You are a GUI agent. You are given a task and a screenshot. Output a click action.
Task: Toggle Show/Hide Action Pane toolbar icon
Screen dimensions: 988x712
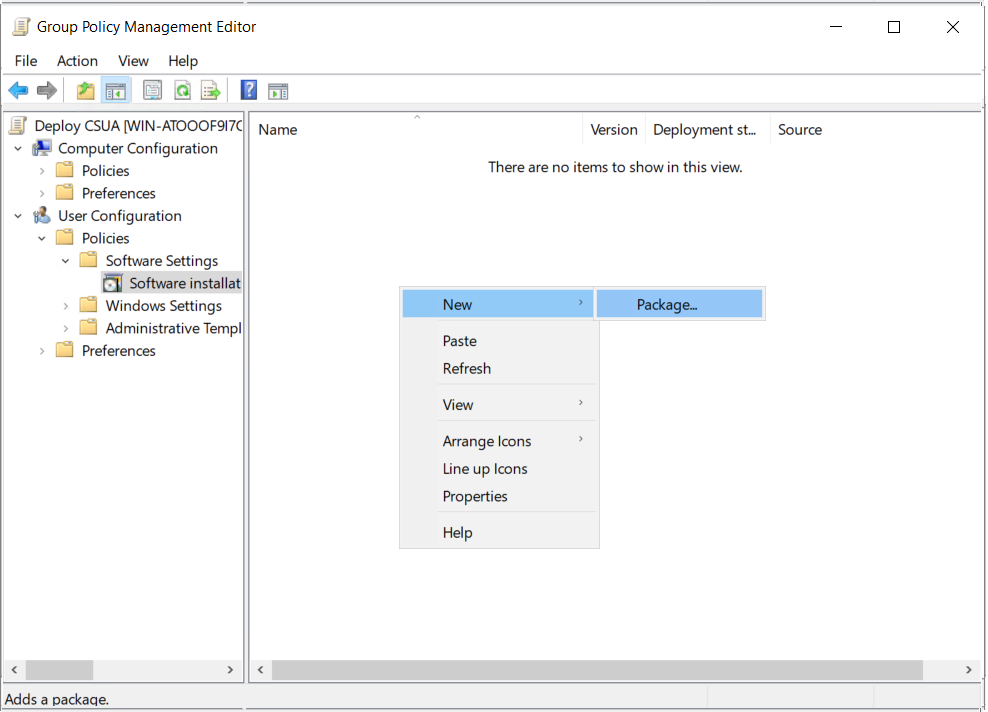coord(278,91)
